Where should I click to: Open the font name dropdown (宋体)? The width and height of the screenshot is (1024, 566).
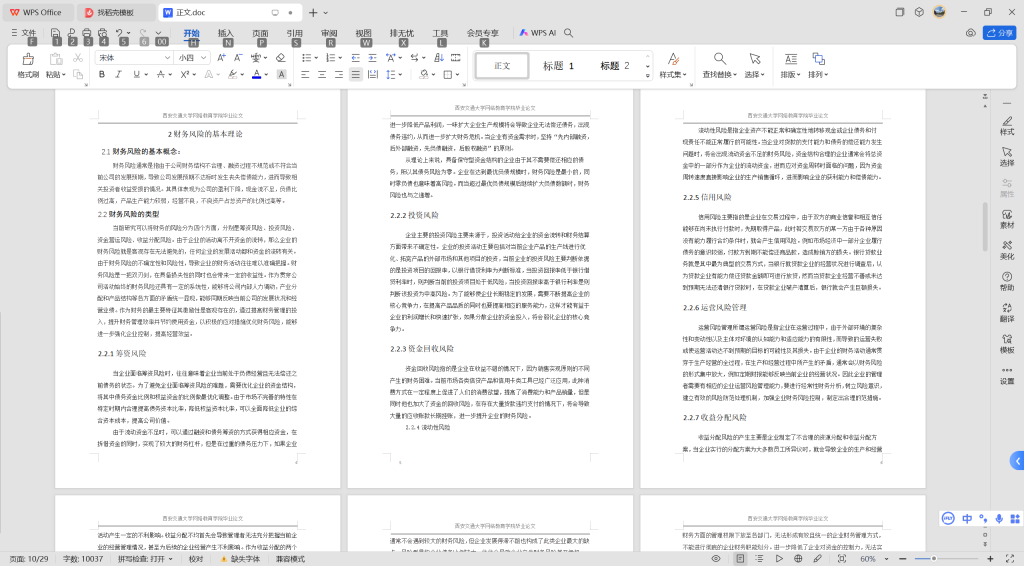(167, 58)
